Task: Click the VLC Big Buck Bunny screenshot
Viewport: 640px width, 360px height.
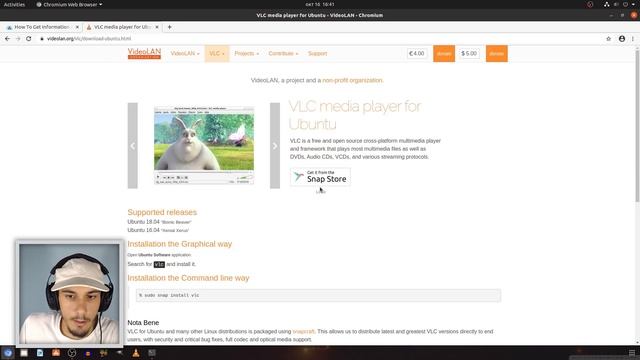Action: pyautogui.click(x=204, y=145)
